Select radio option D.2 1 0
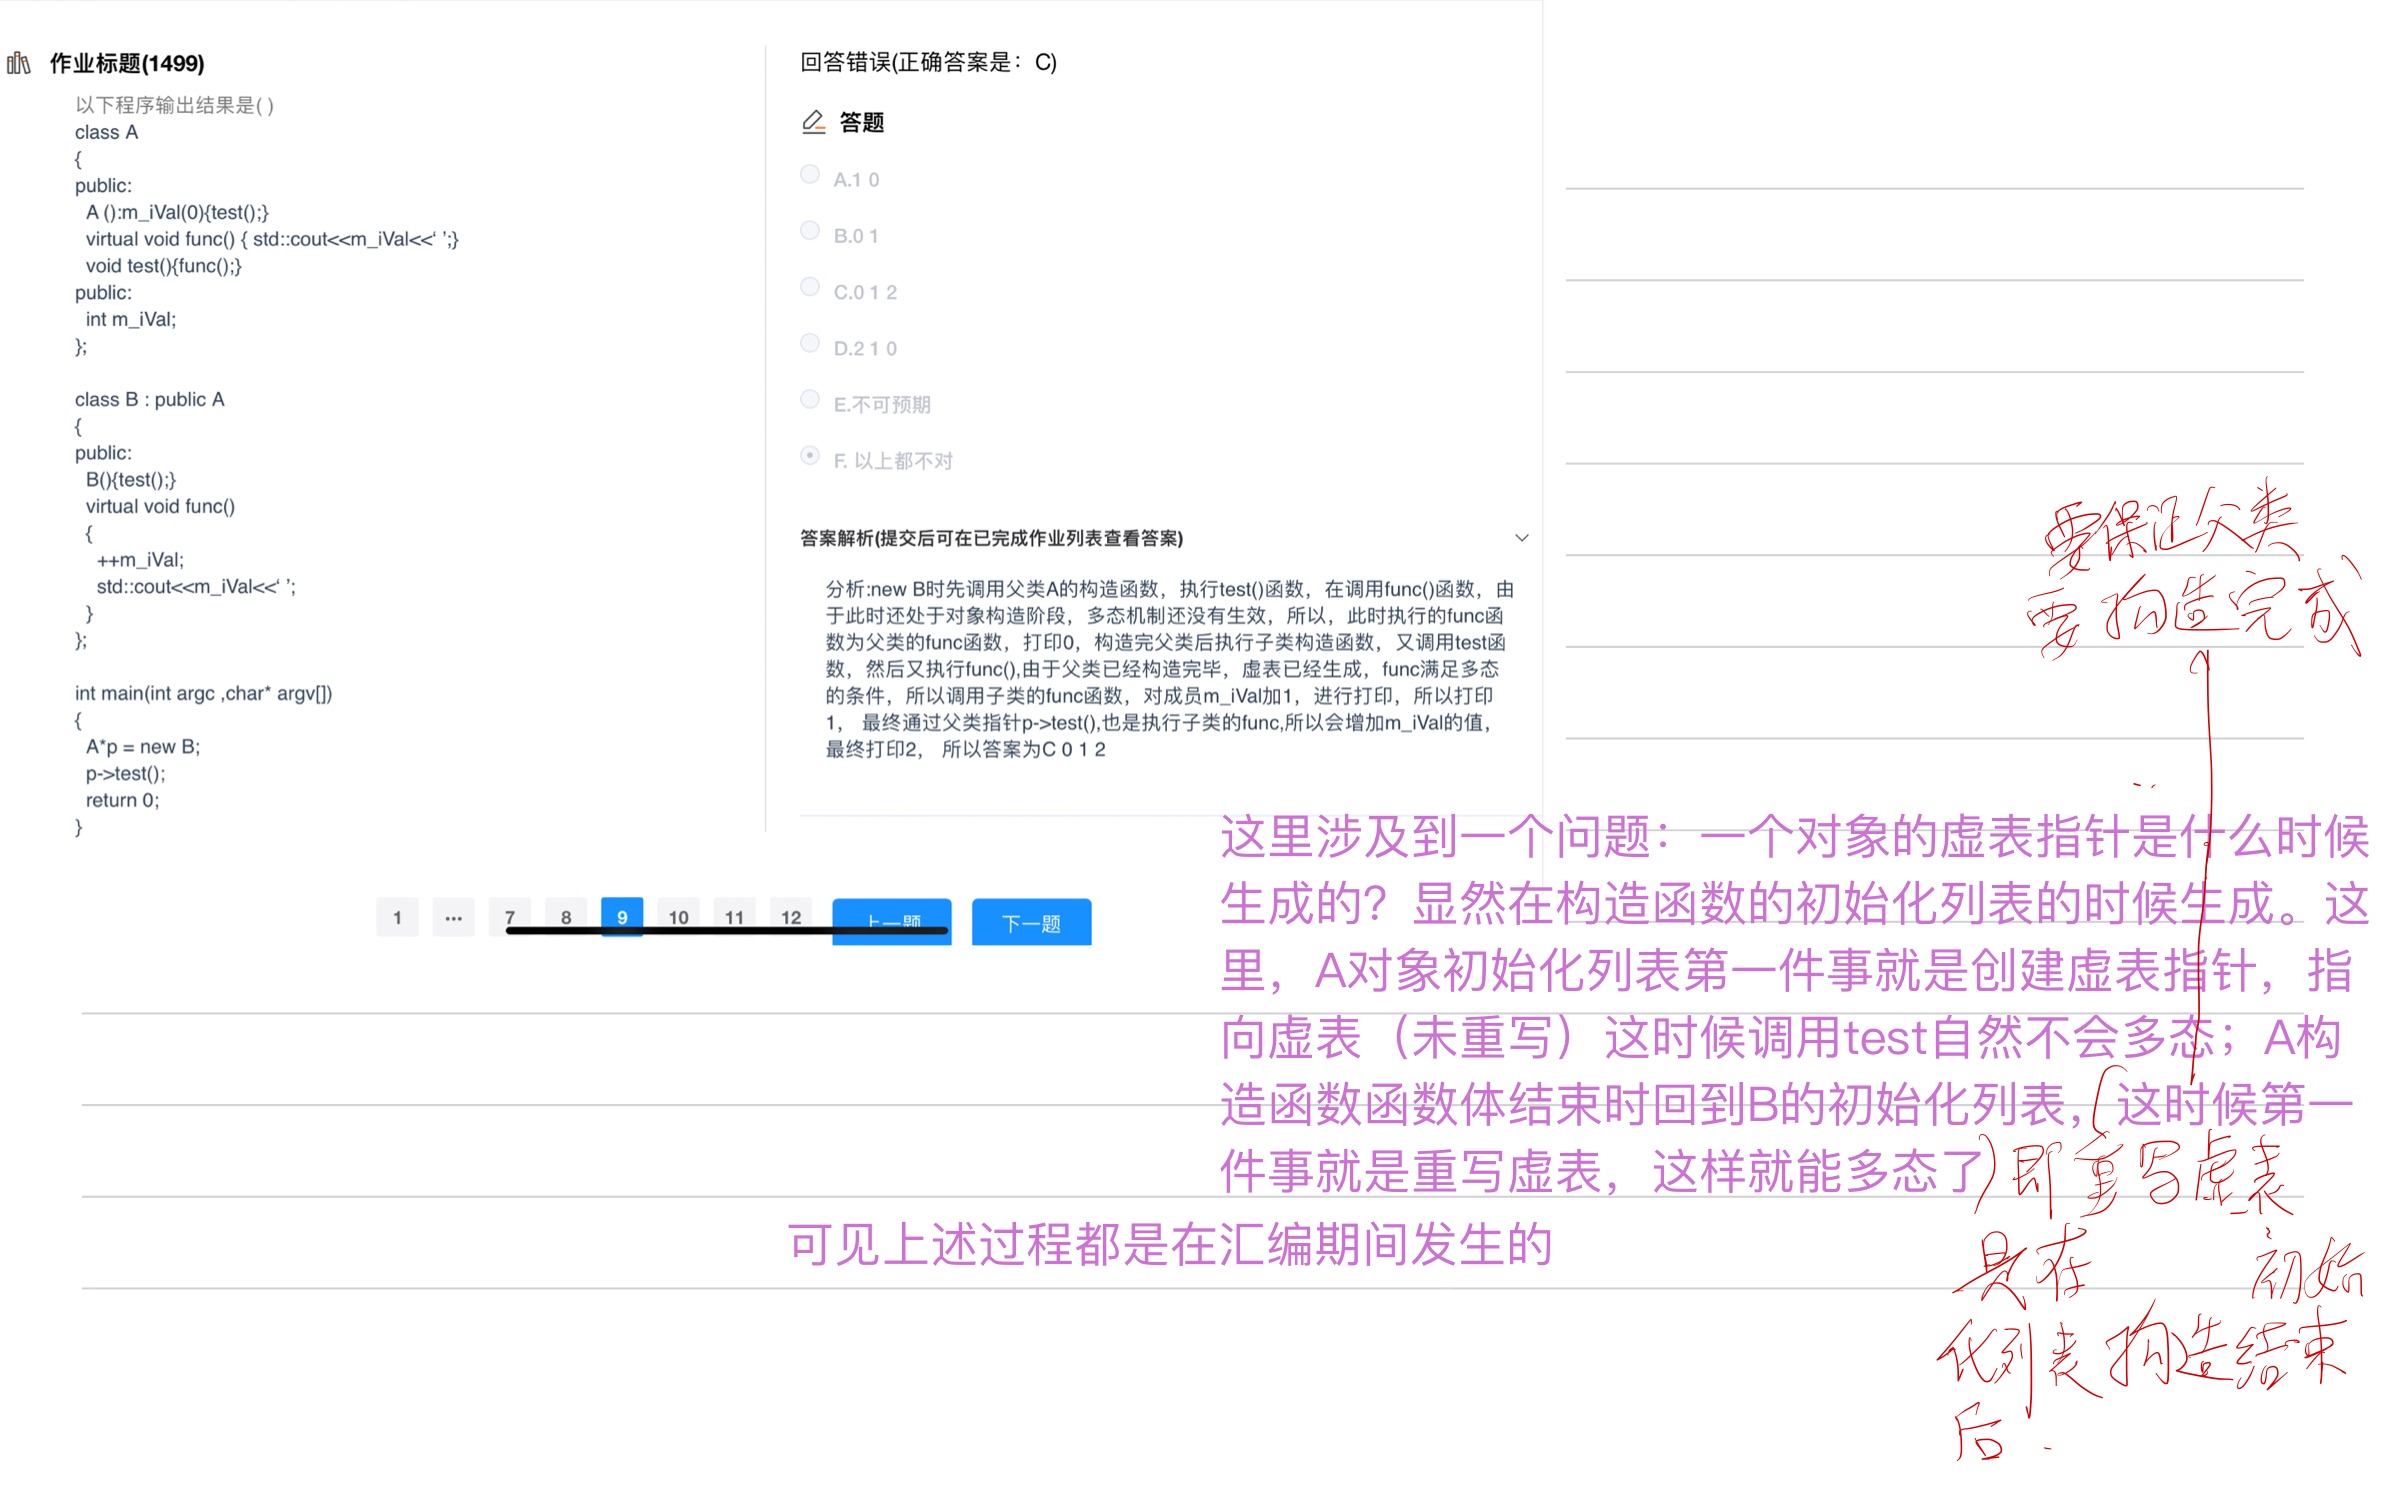The height and width of the screenshot is (1491, 2386). pos(810,341)
